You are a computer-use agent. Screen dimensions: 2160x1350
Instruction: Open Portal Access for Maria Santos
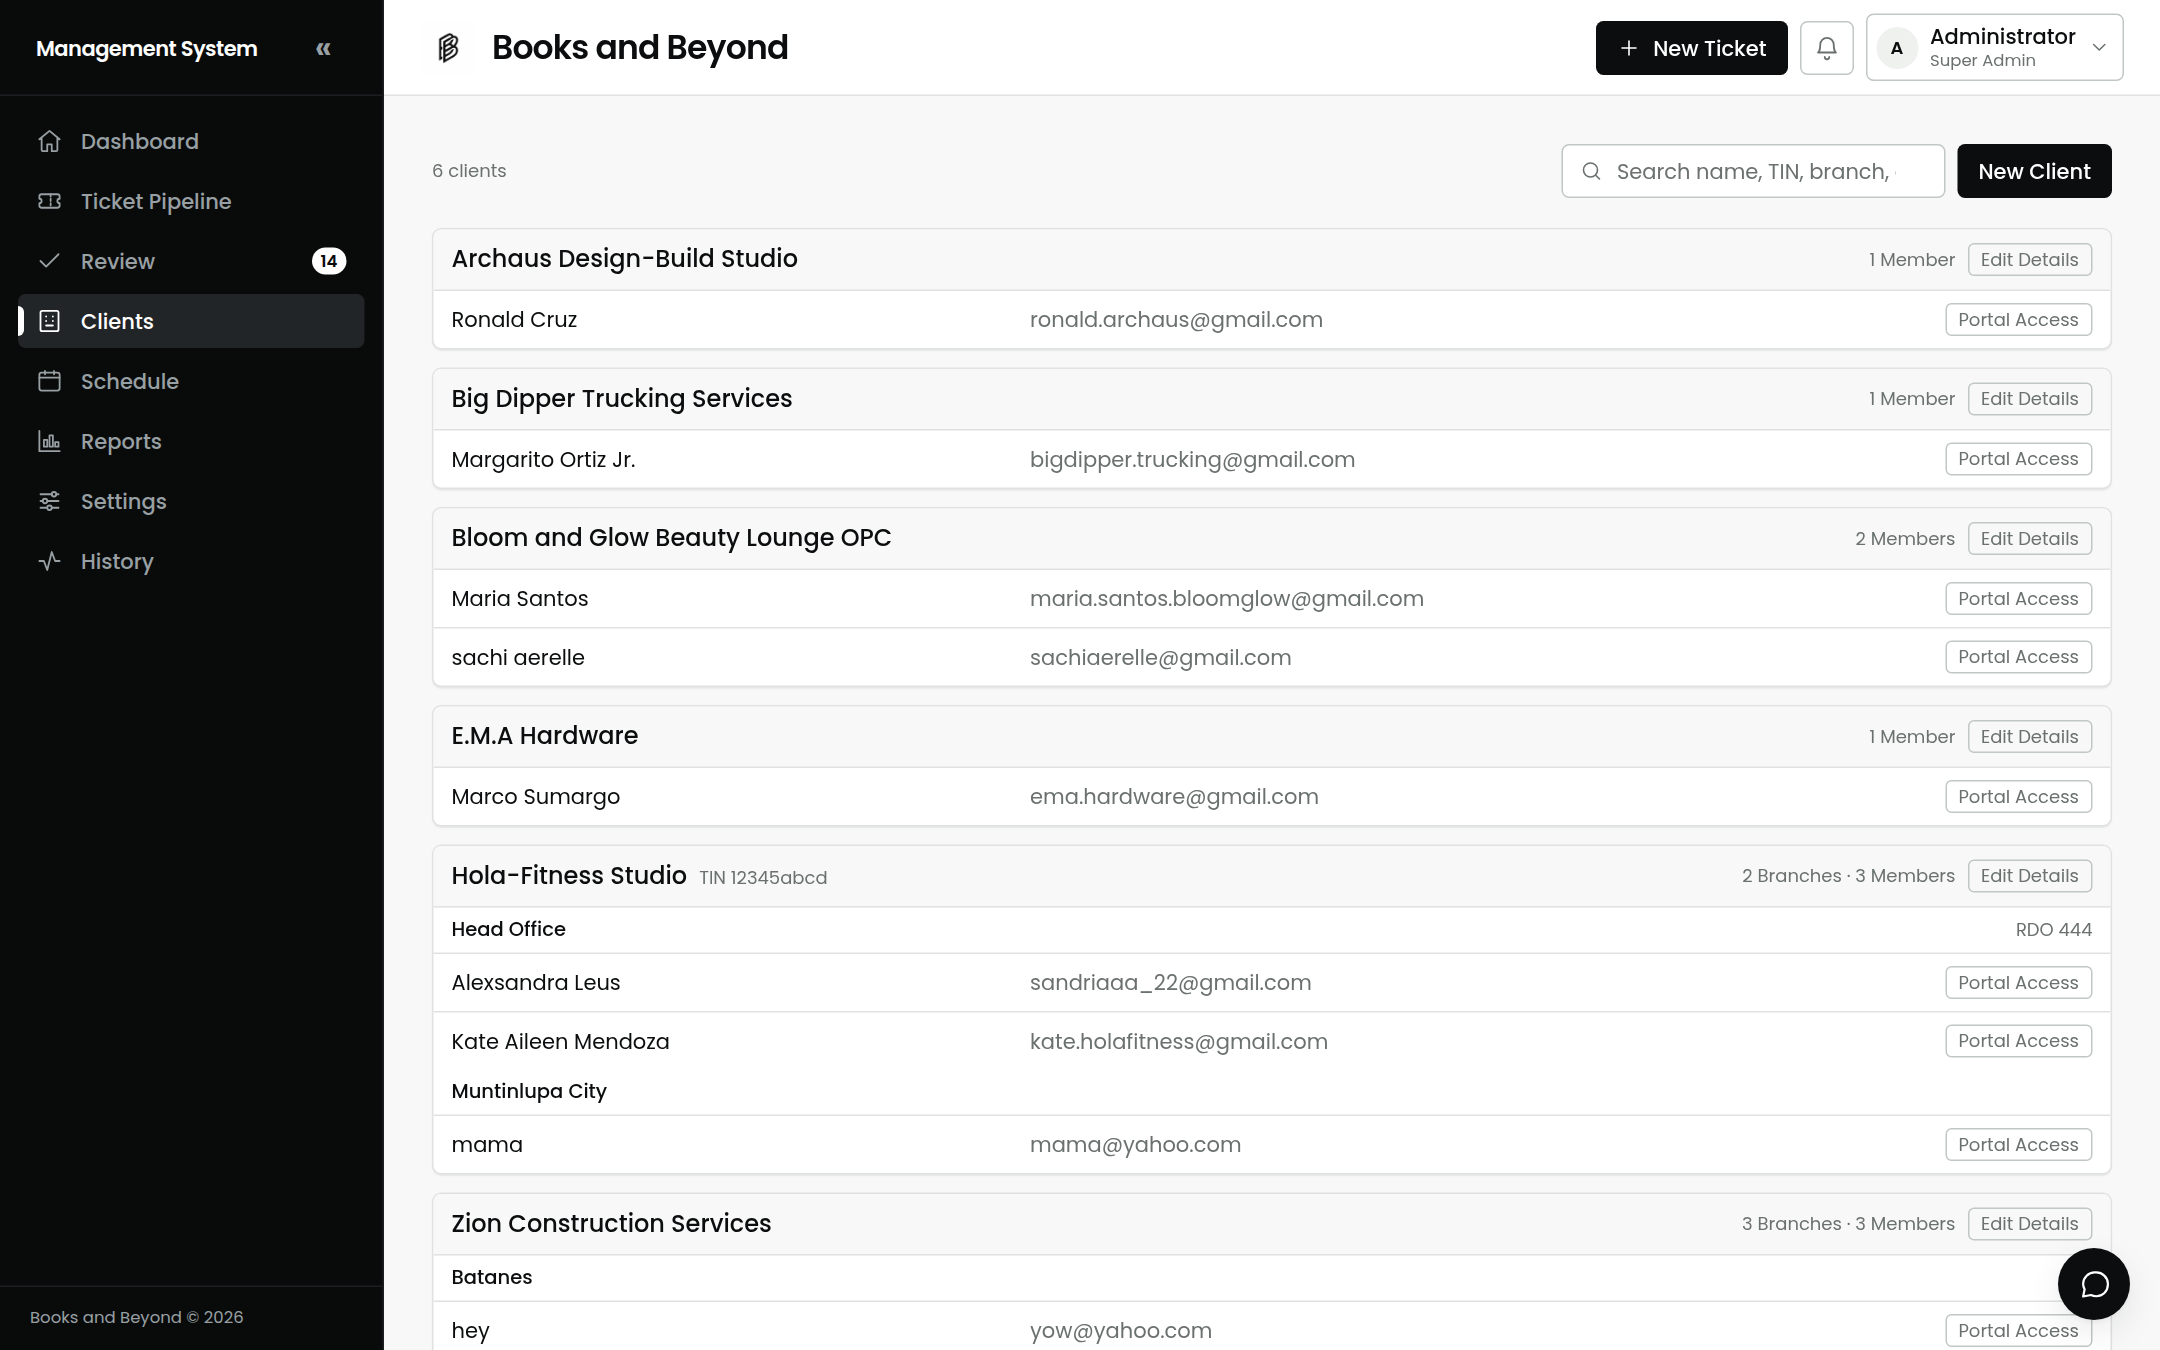(x=2018, y=599)
